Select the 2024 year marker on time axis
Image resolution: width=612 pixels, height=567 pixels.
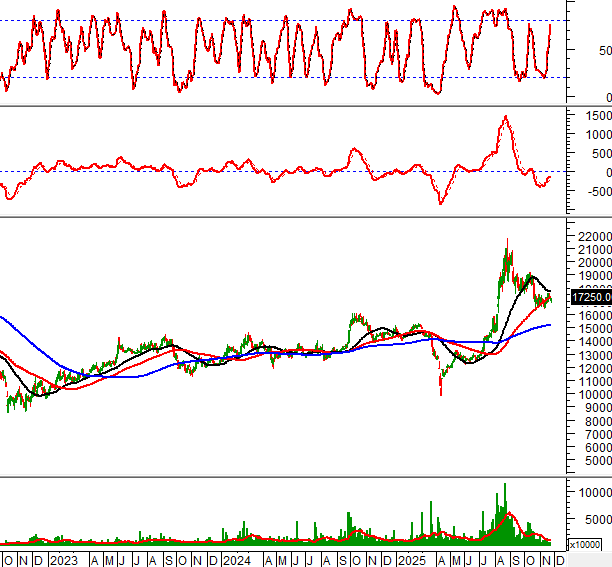click(236, 559)
